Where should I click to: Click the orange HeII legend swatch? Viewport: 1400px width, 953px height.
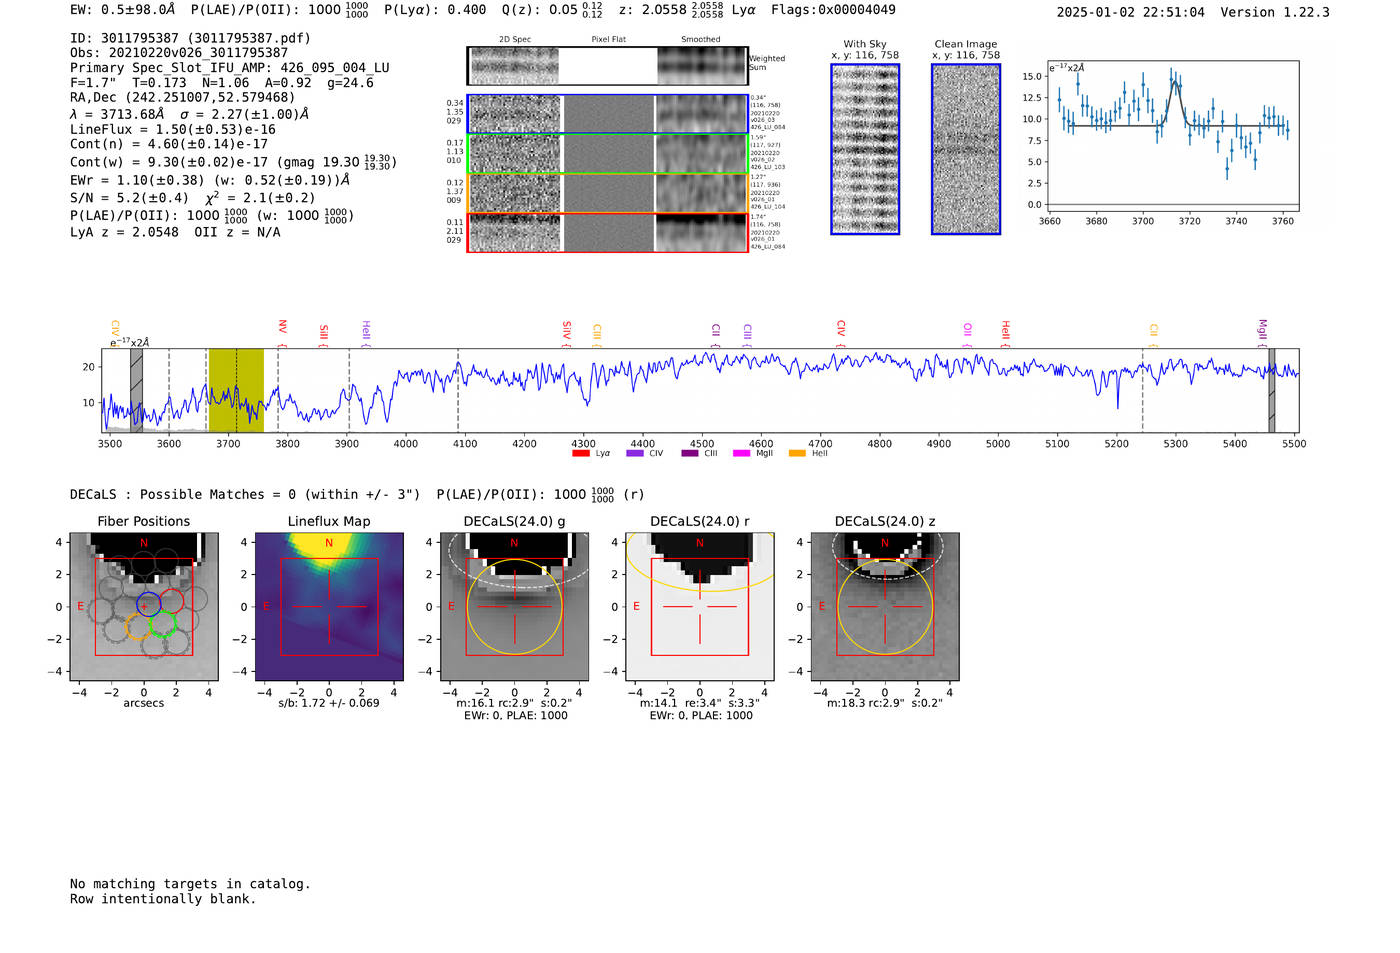797,453
